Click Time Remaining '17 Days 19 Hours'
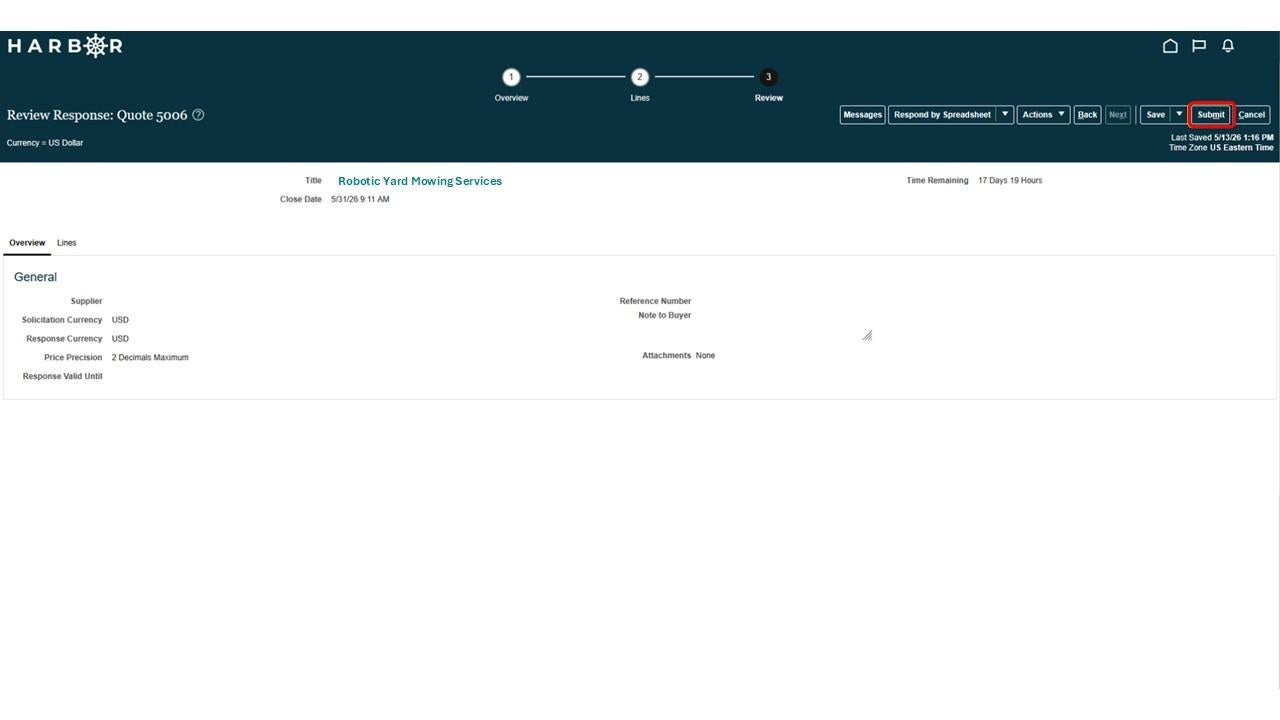The width and height of the screenshot is (1280, 720). [x=1010, y=181]
